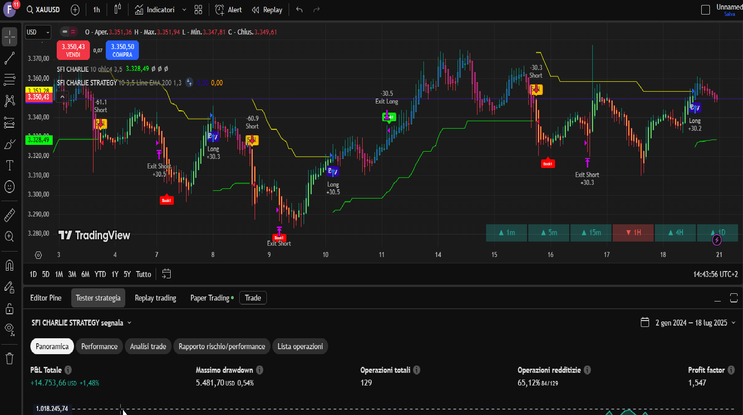743x415 pixels.
Task: Select the trend line drawing tool
Action: coord(9,58)
